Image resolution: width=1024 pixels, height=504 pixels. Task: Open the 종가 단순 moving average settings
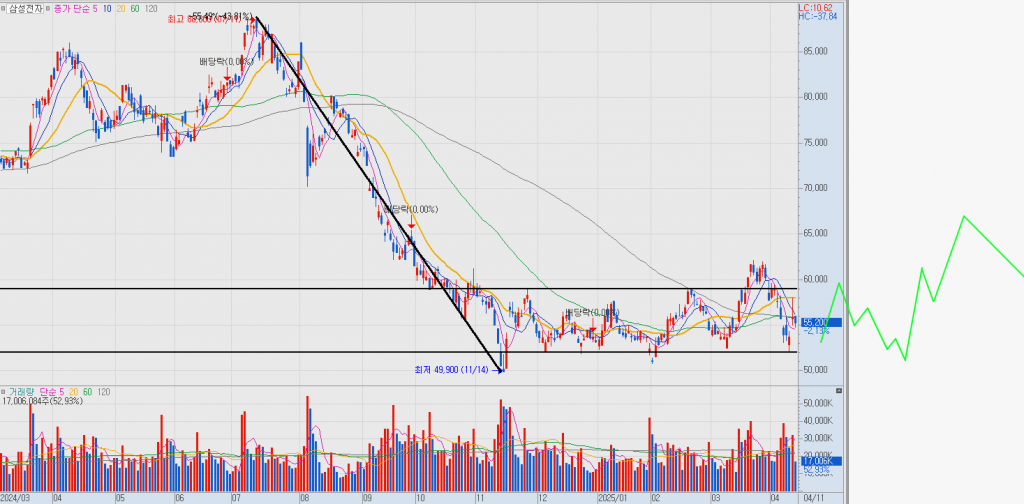pos(68,8)
